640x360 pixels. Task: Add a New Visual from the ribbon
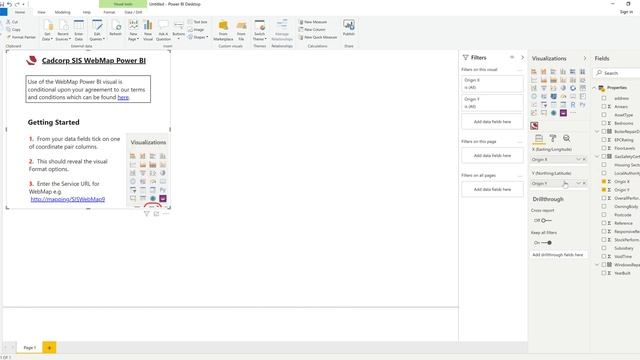pos(148,30)
